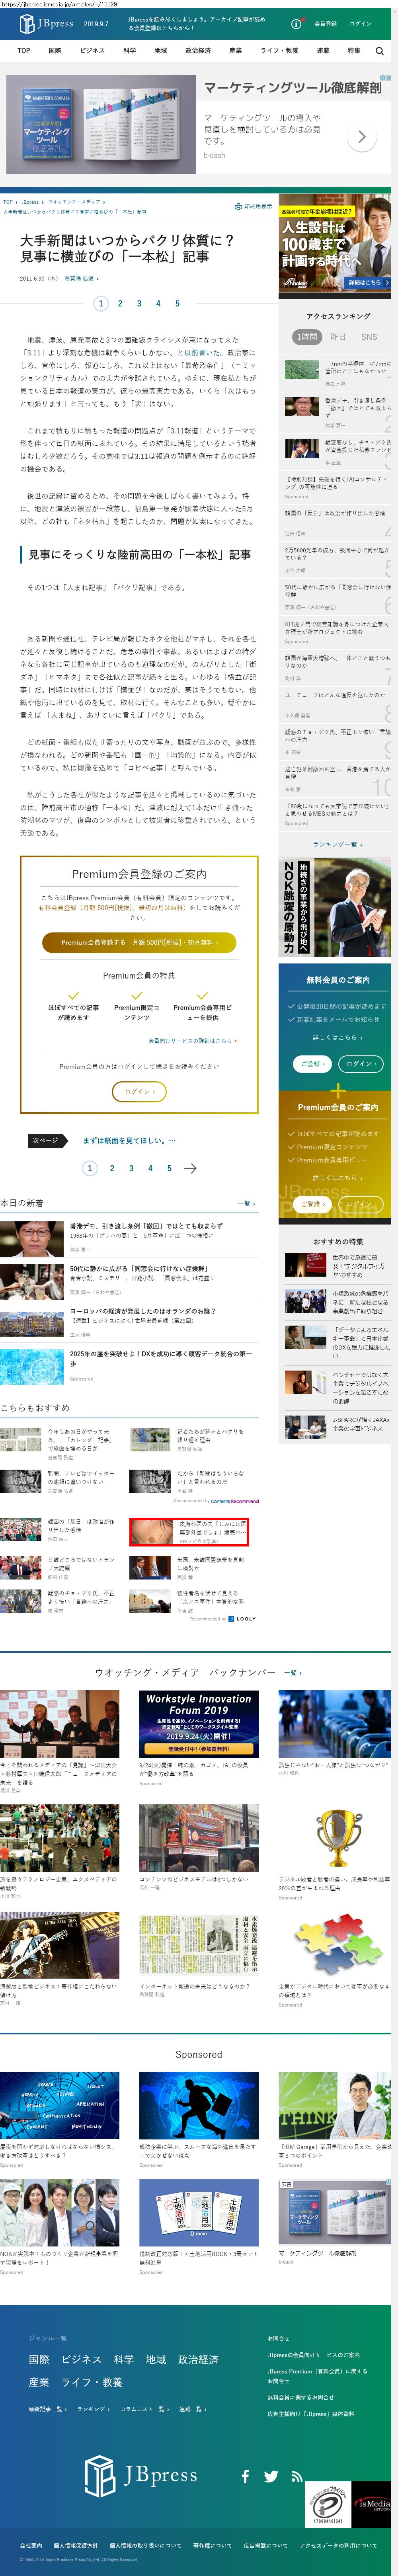Select the 昨日 access ranking tab
This screenshot has height=2576, width=398.
[x=338, y=337]
